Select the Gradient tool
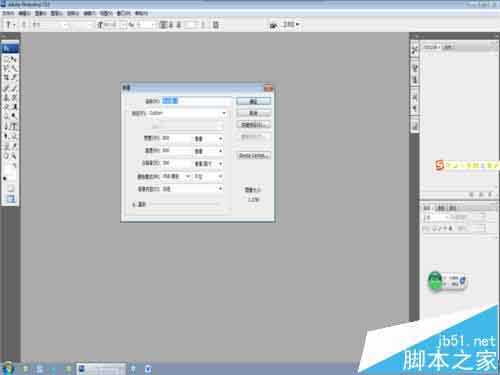Screen dimensions: 500x375 click(14, 107)
